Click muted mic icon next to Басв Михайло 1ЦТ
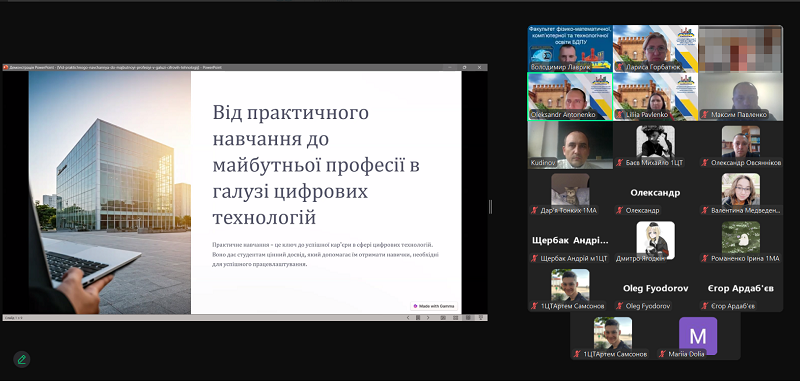Screen dimensions: 800x381 [x=620, y=163]
